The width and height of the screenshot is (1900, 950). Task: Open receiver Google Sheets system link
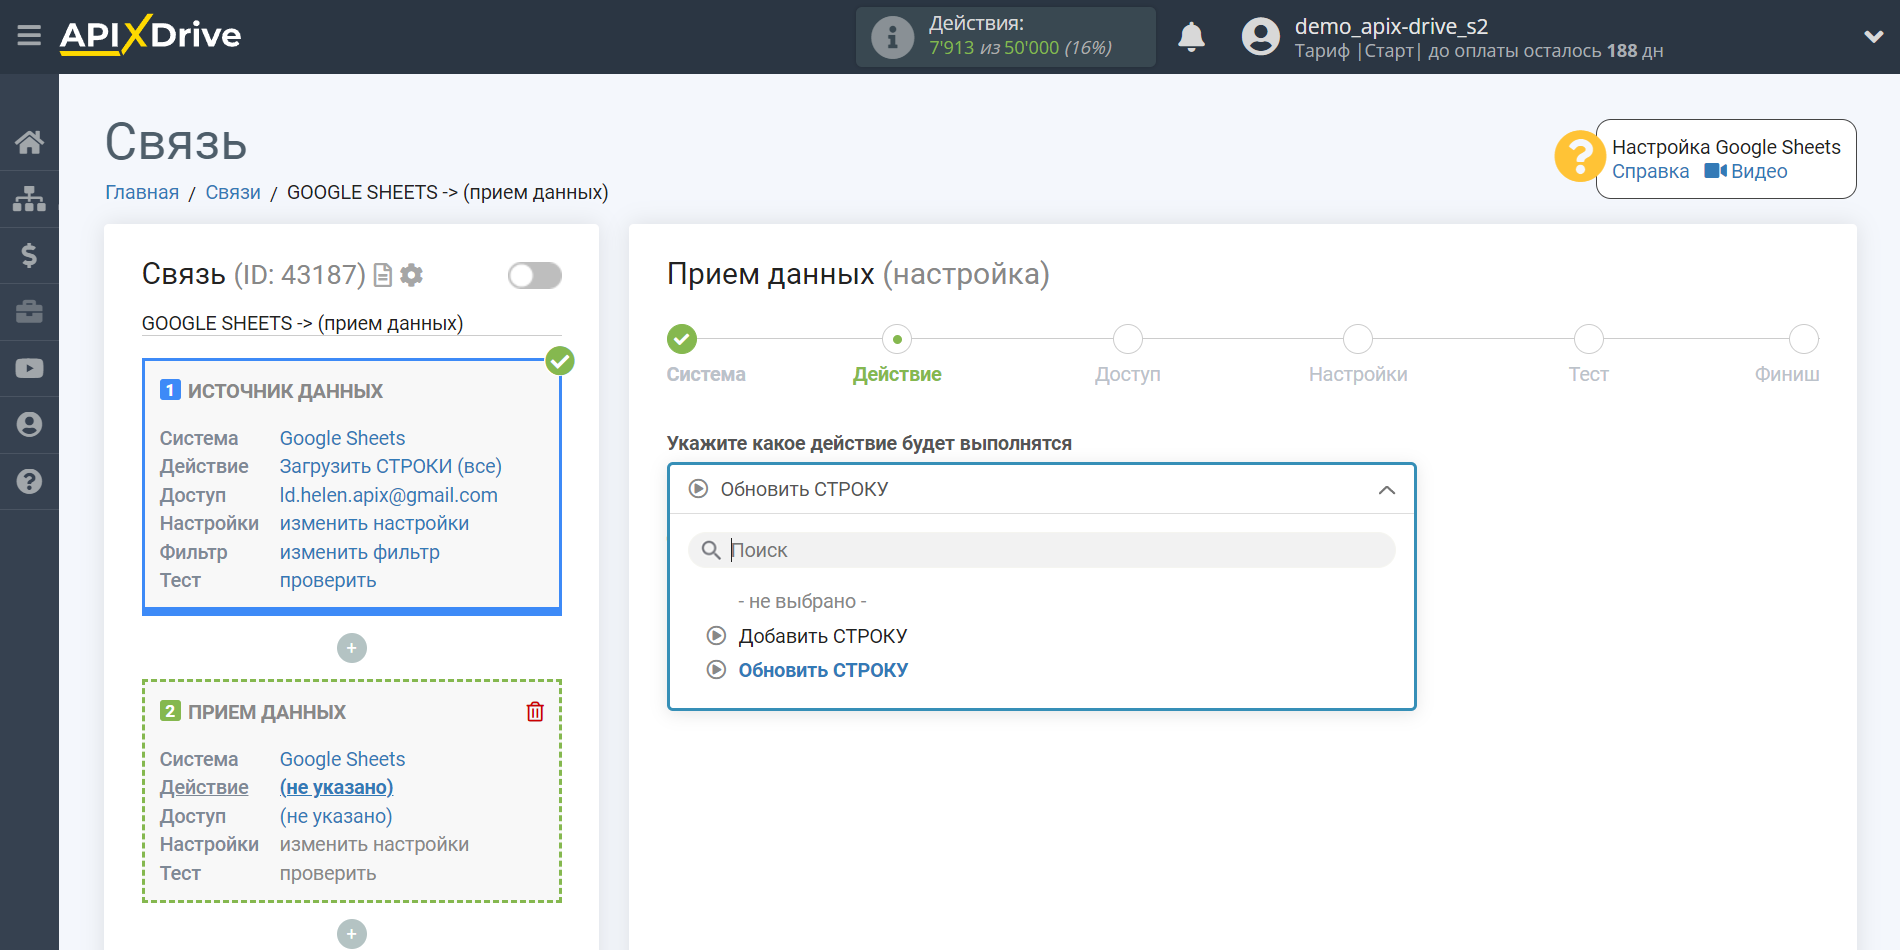(342, 759)
